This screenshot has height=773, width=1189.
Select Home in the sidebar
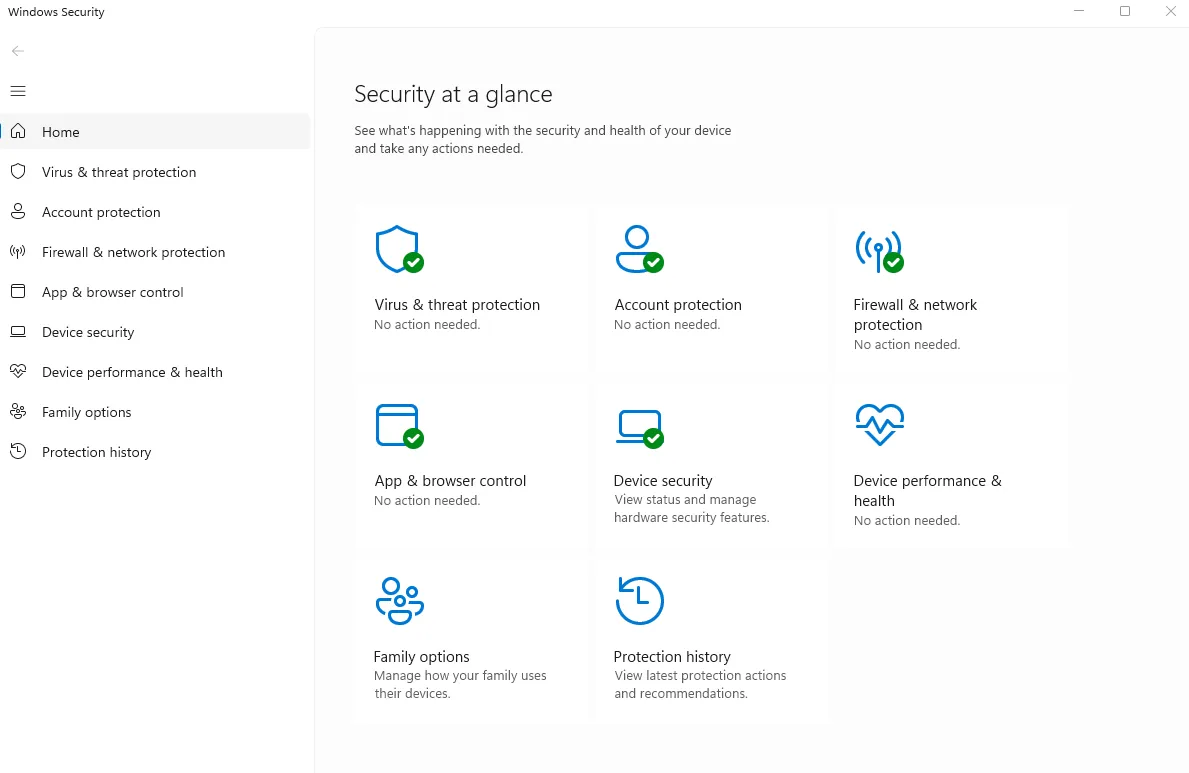(x=155, y=131)
